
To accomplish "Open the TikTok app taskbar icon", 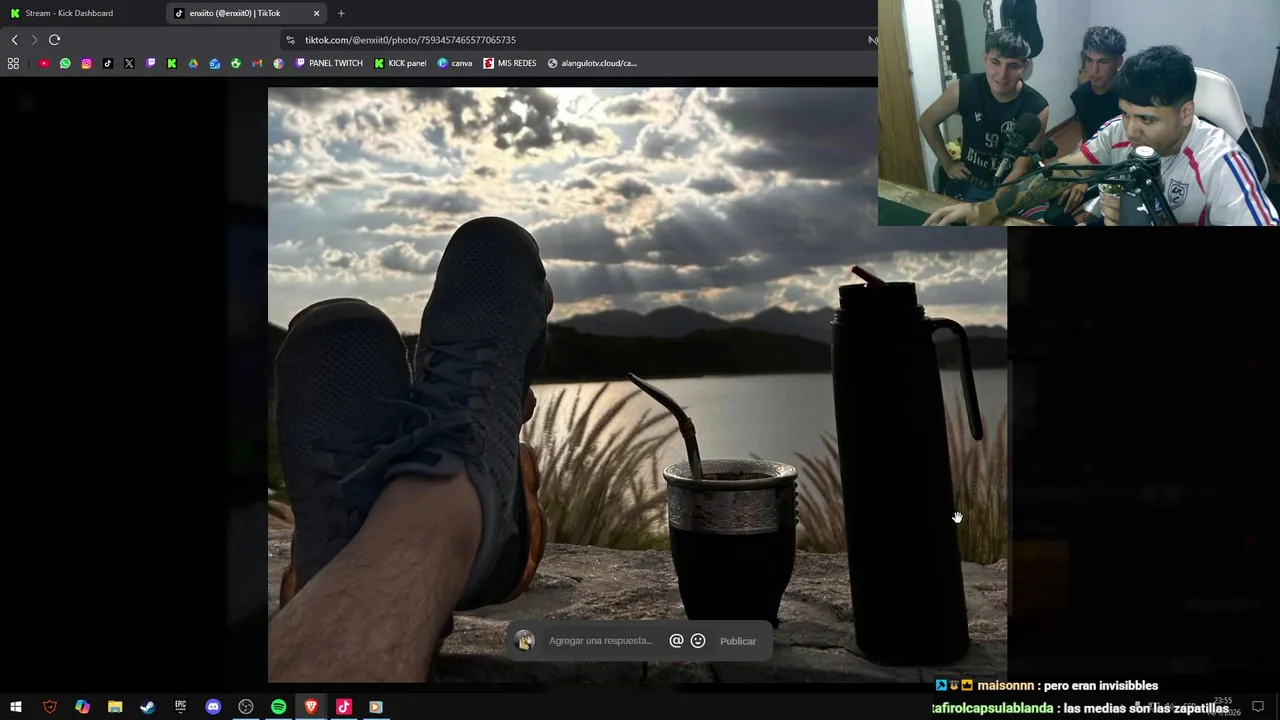I will click(x=343, y=707).
